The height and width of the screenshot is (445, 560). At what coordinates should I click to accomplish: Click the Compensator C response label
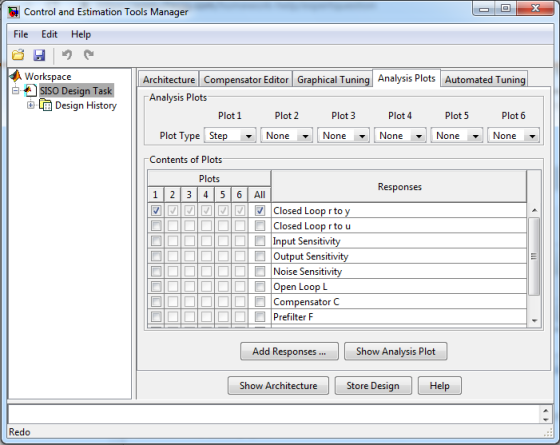[306, 302]
